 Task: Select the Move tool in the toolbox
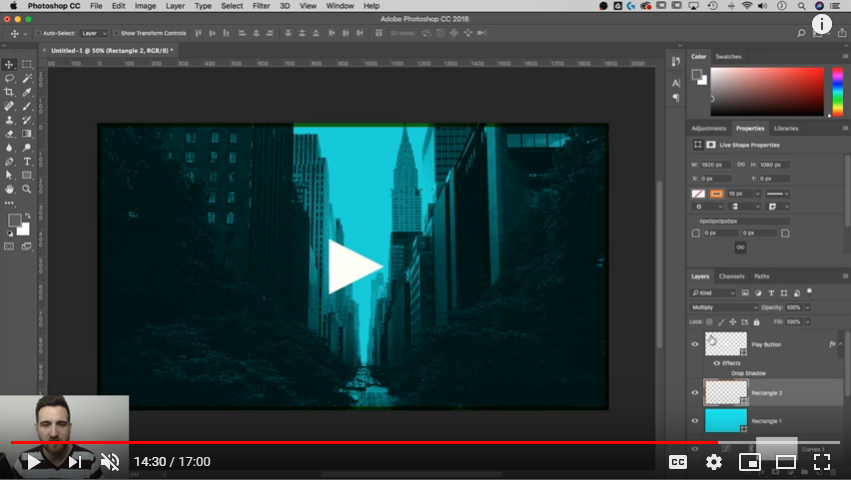(9, 65)
